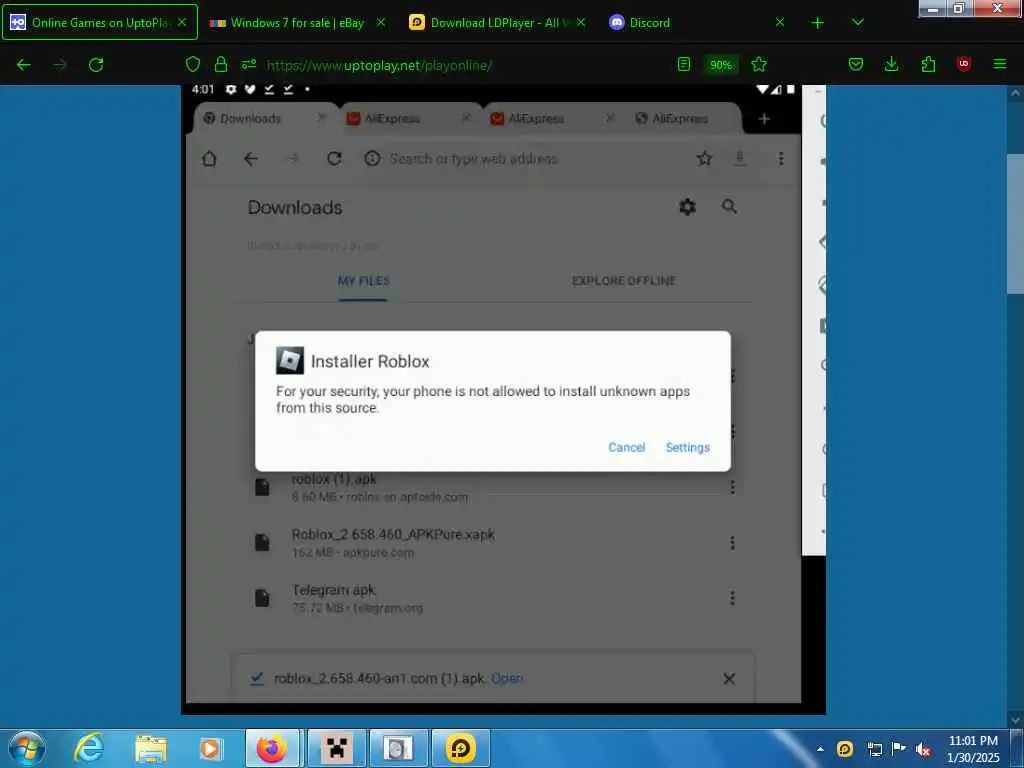Reload the emulated browser page
This screenshot has height=768, width=1024.
(x=334, y=159)
